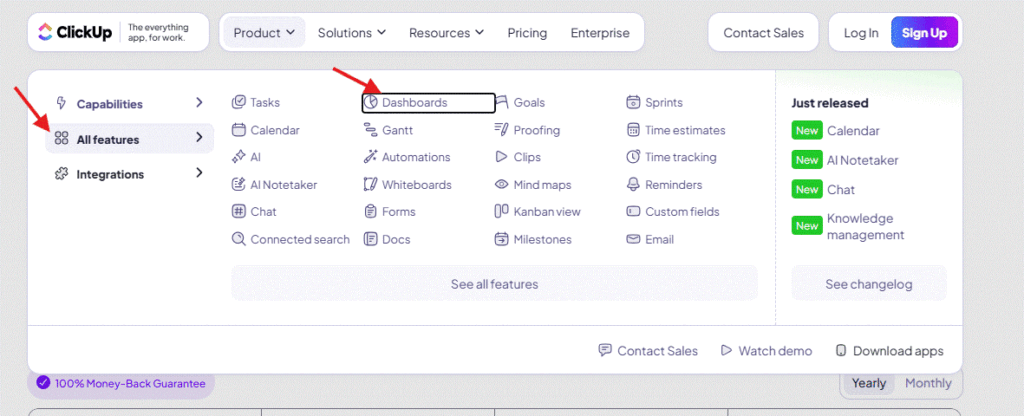This screenshot has width=1024, height=416.
Task: Click the Chat hashtag icon in the features list
Action: pos(238,212)
